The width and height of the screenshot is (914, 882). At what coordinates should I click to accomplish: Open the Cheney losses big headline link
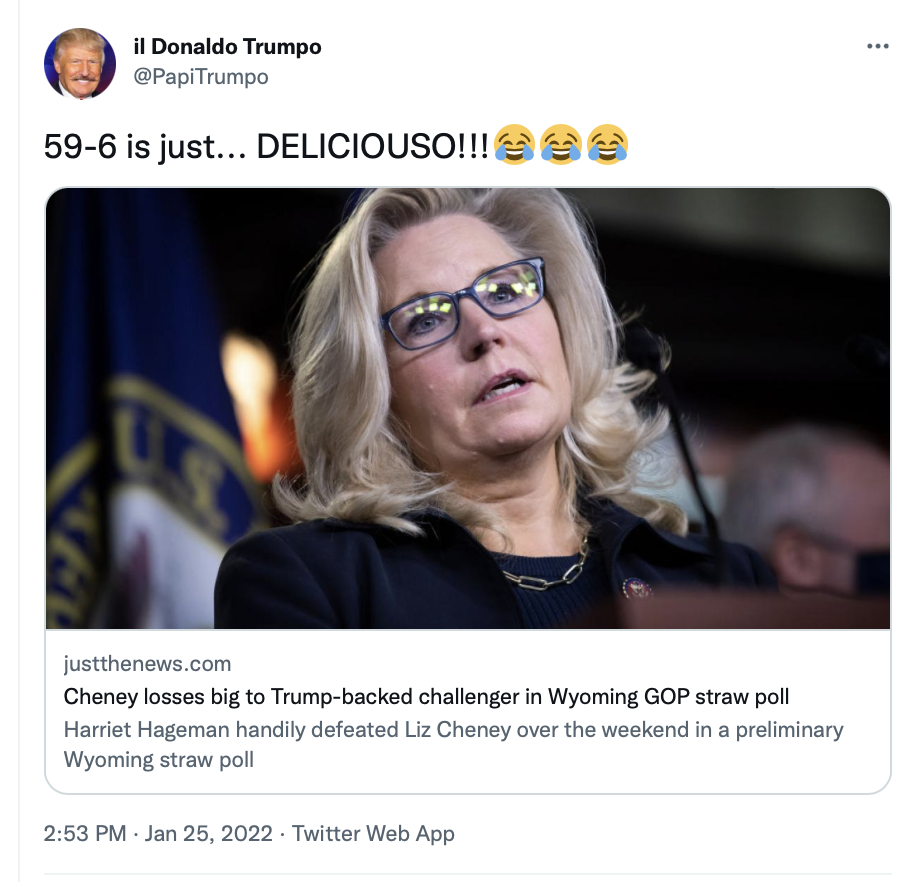click(x=426, y=697)
